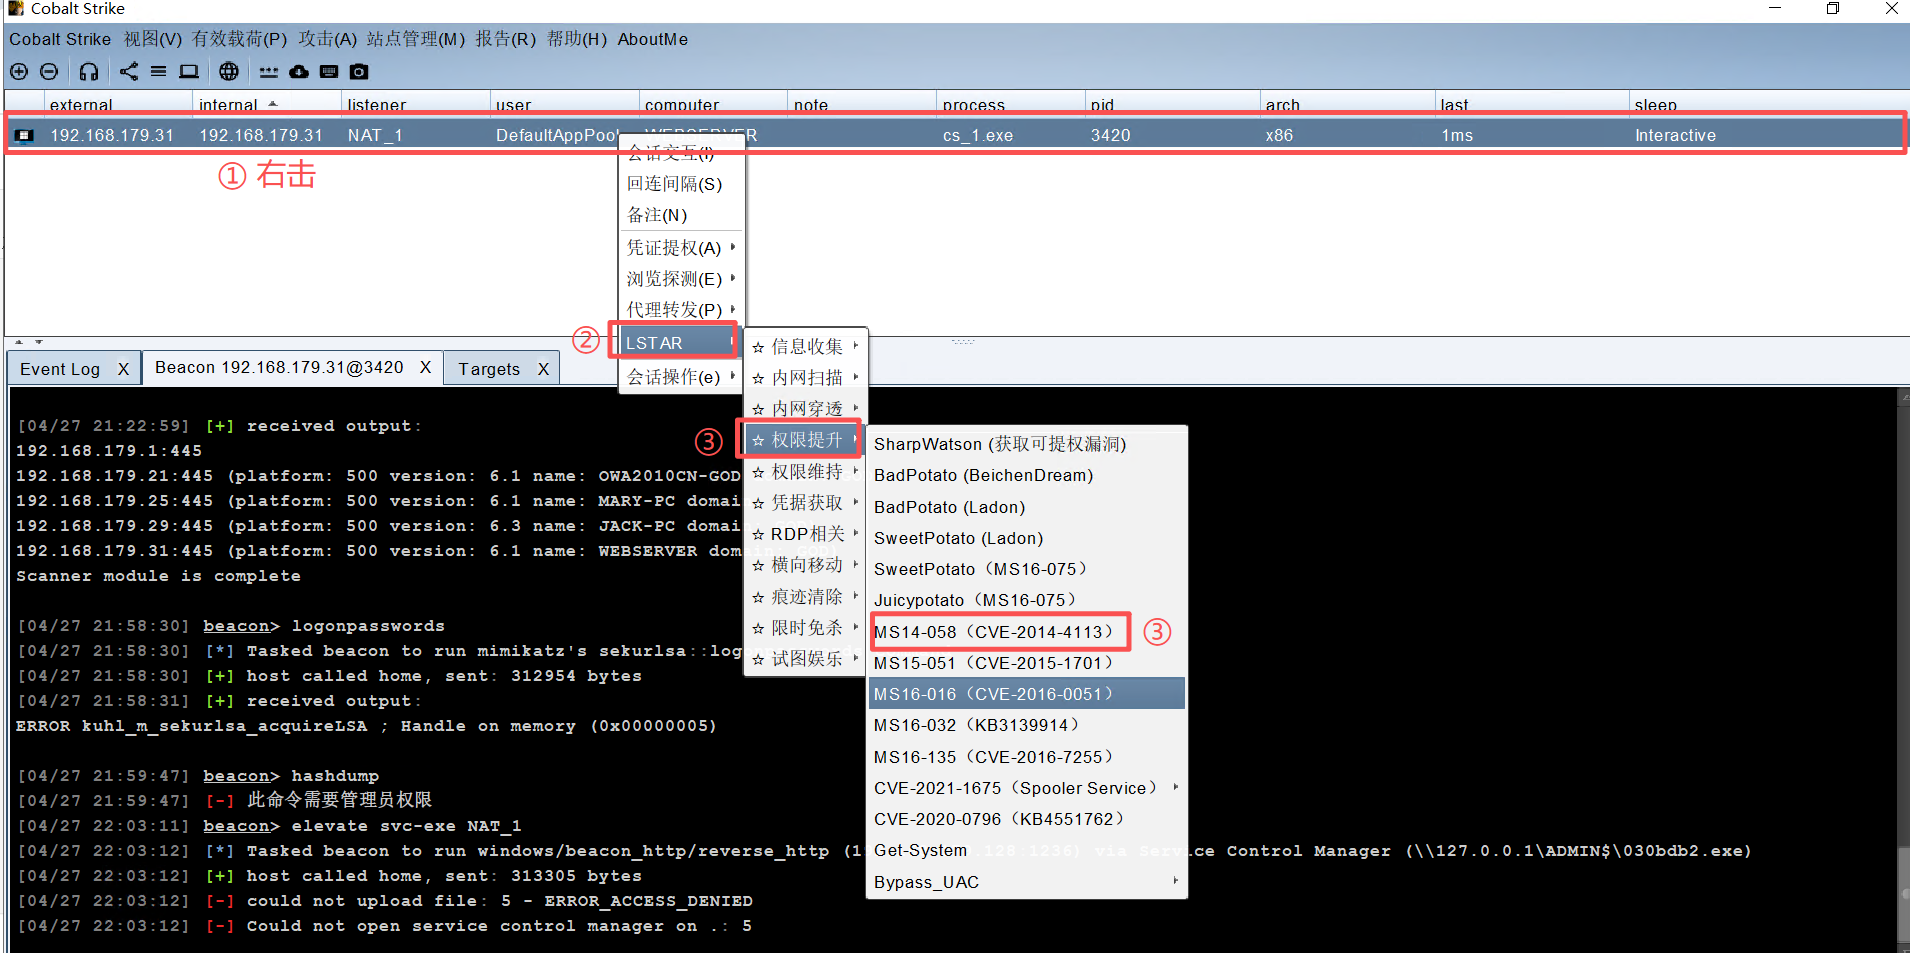The height and width of the screenshot is (953, 1910).
Task: Select MS16-032 (KB3139914)
Action: point(1027,725)
